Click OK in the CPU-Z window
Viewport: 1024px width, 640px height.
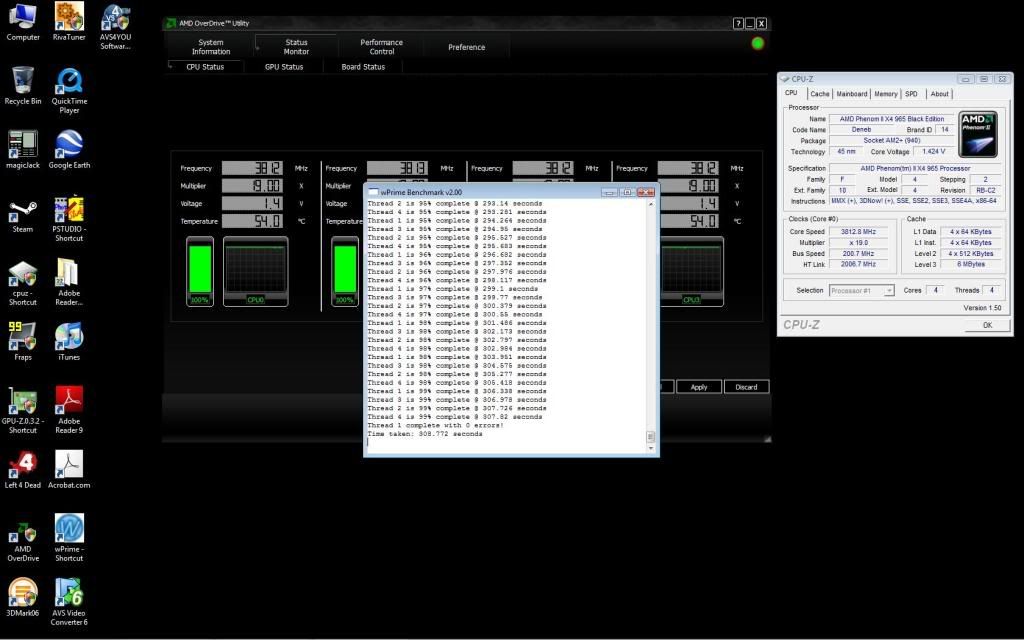tap(987, 325)
